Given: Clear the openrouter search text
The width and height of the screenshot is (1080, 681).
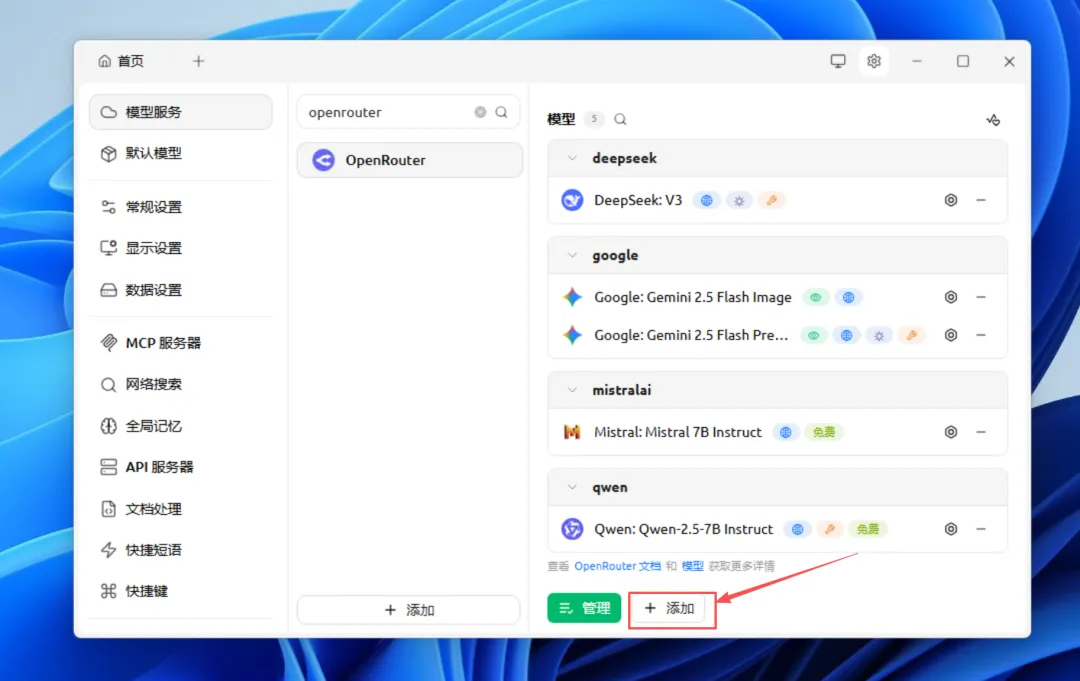Looking at the screenshot, I should coord(480,112).
